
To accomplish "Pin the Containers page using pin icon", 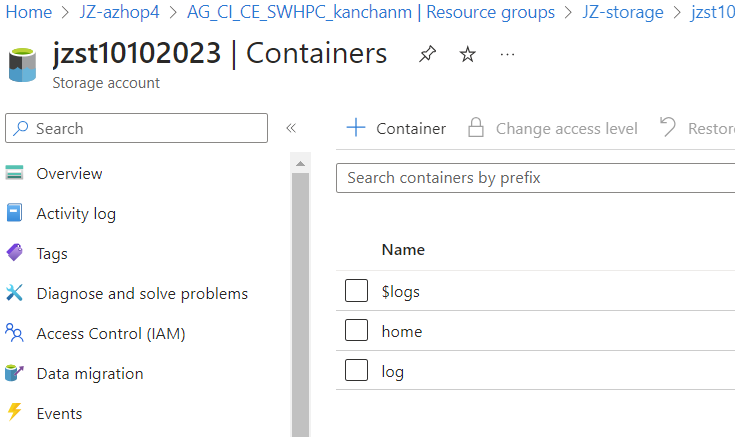I will 427,54.
